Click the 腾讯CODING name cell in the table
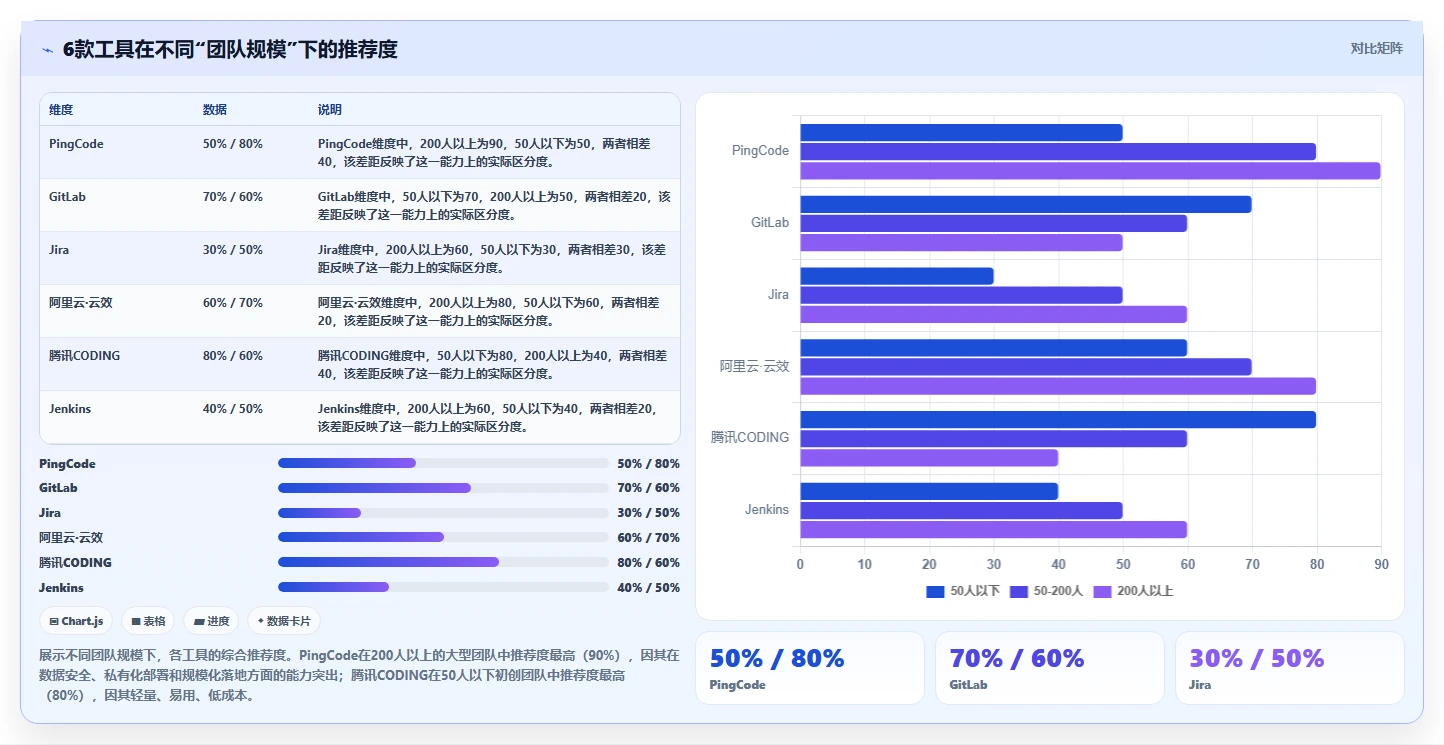 [x=84, y=356]
